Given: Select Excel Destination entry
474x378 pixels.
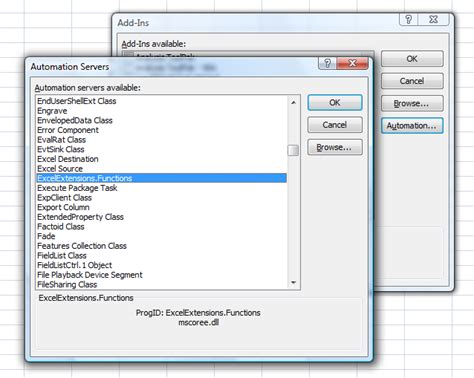Looking at the screenshot, I should click(161, 159).
